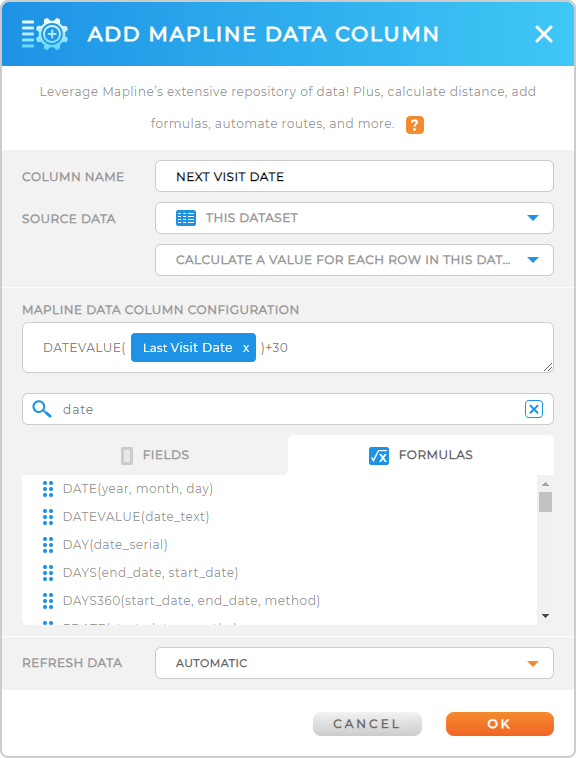Click the orange help question mark icon
This screenshot has height=758, width=576.
415,125
